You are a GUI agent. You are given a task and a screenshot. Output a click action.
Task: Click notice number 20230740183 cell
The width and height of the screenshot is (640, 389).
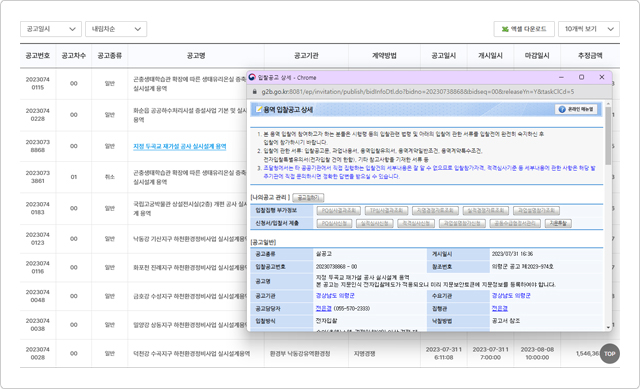coord(38,208)
